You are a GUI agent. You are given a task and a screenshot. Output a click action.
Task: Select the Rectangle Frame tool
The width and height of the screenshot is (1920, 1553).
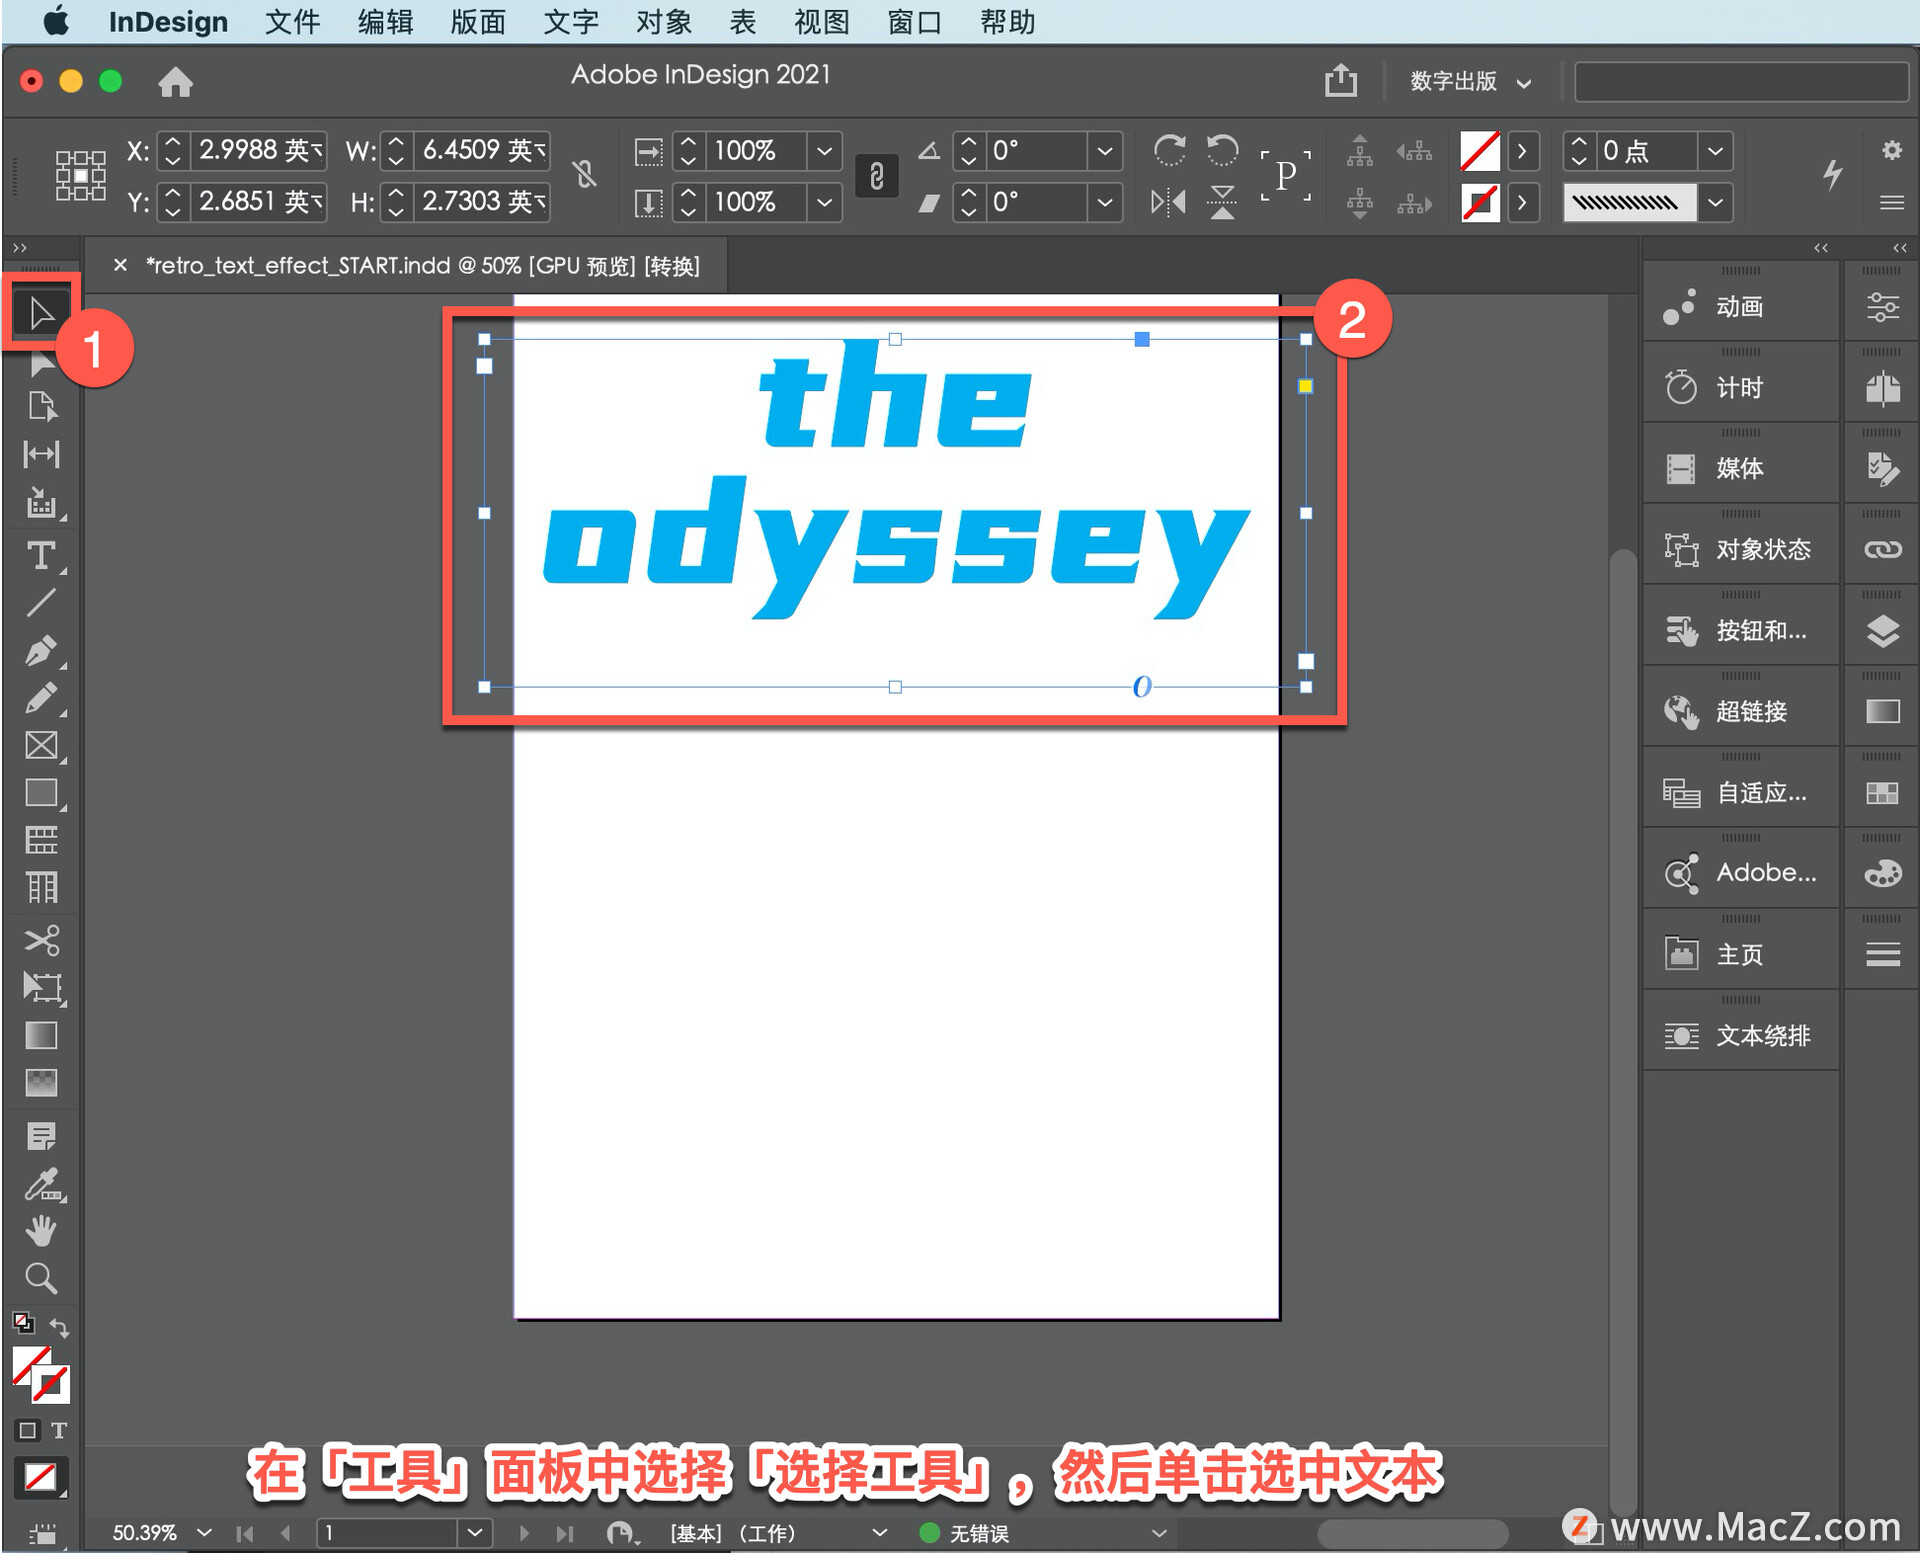click(x=41, y=745)
